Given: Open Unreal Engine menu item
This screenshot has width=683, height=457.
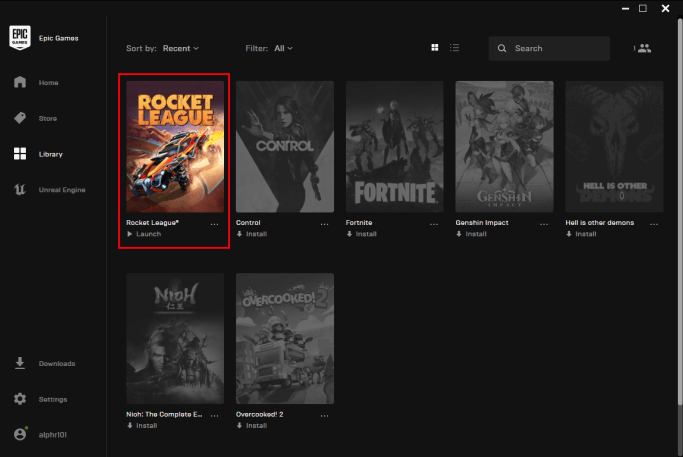Looking at the screenshot, I should 62,190.
